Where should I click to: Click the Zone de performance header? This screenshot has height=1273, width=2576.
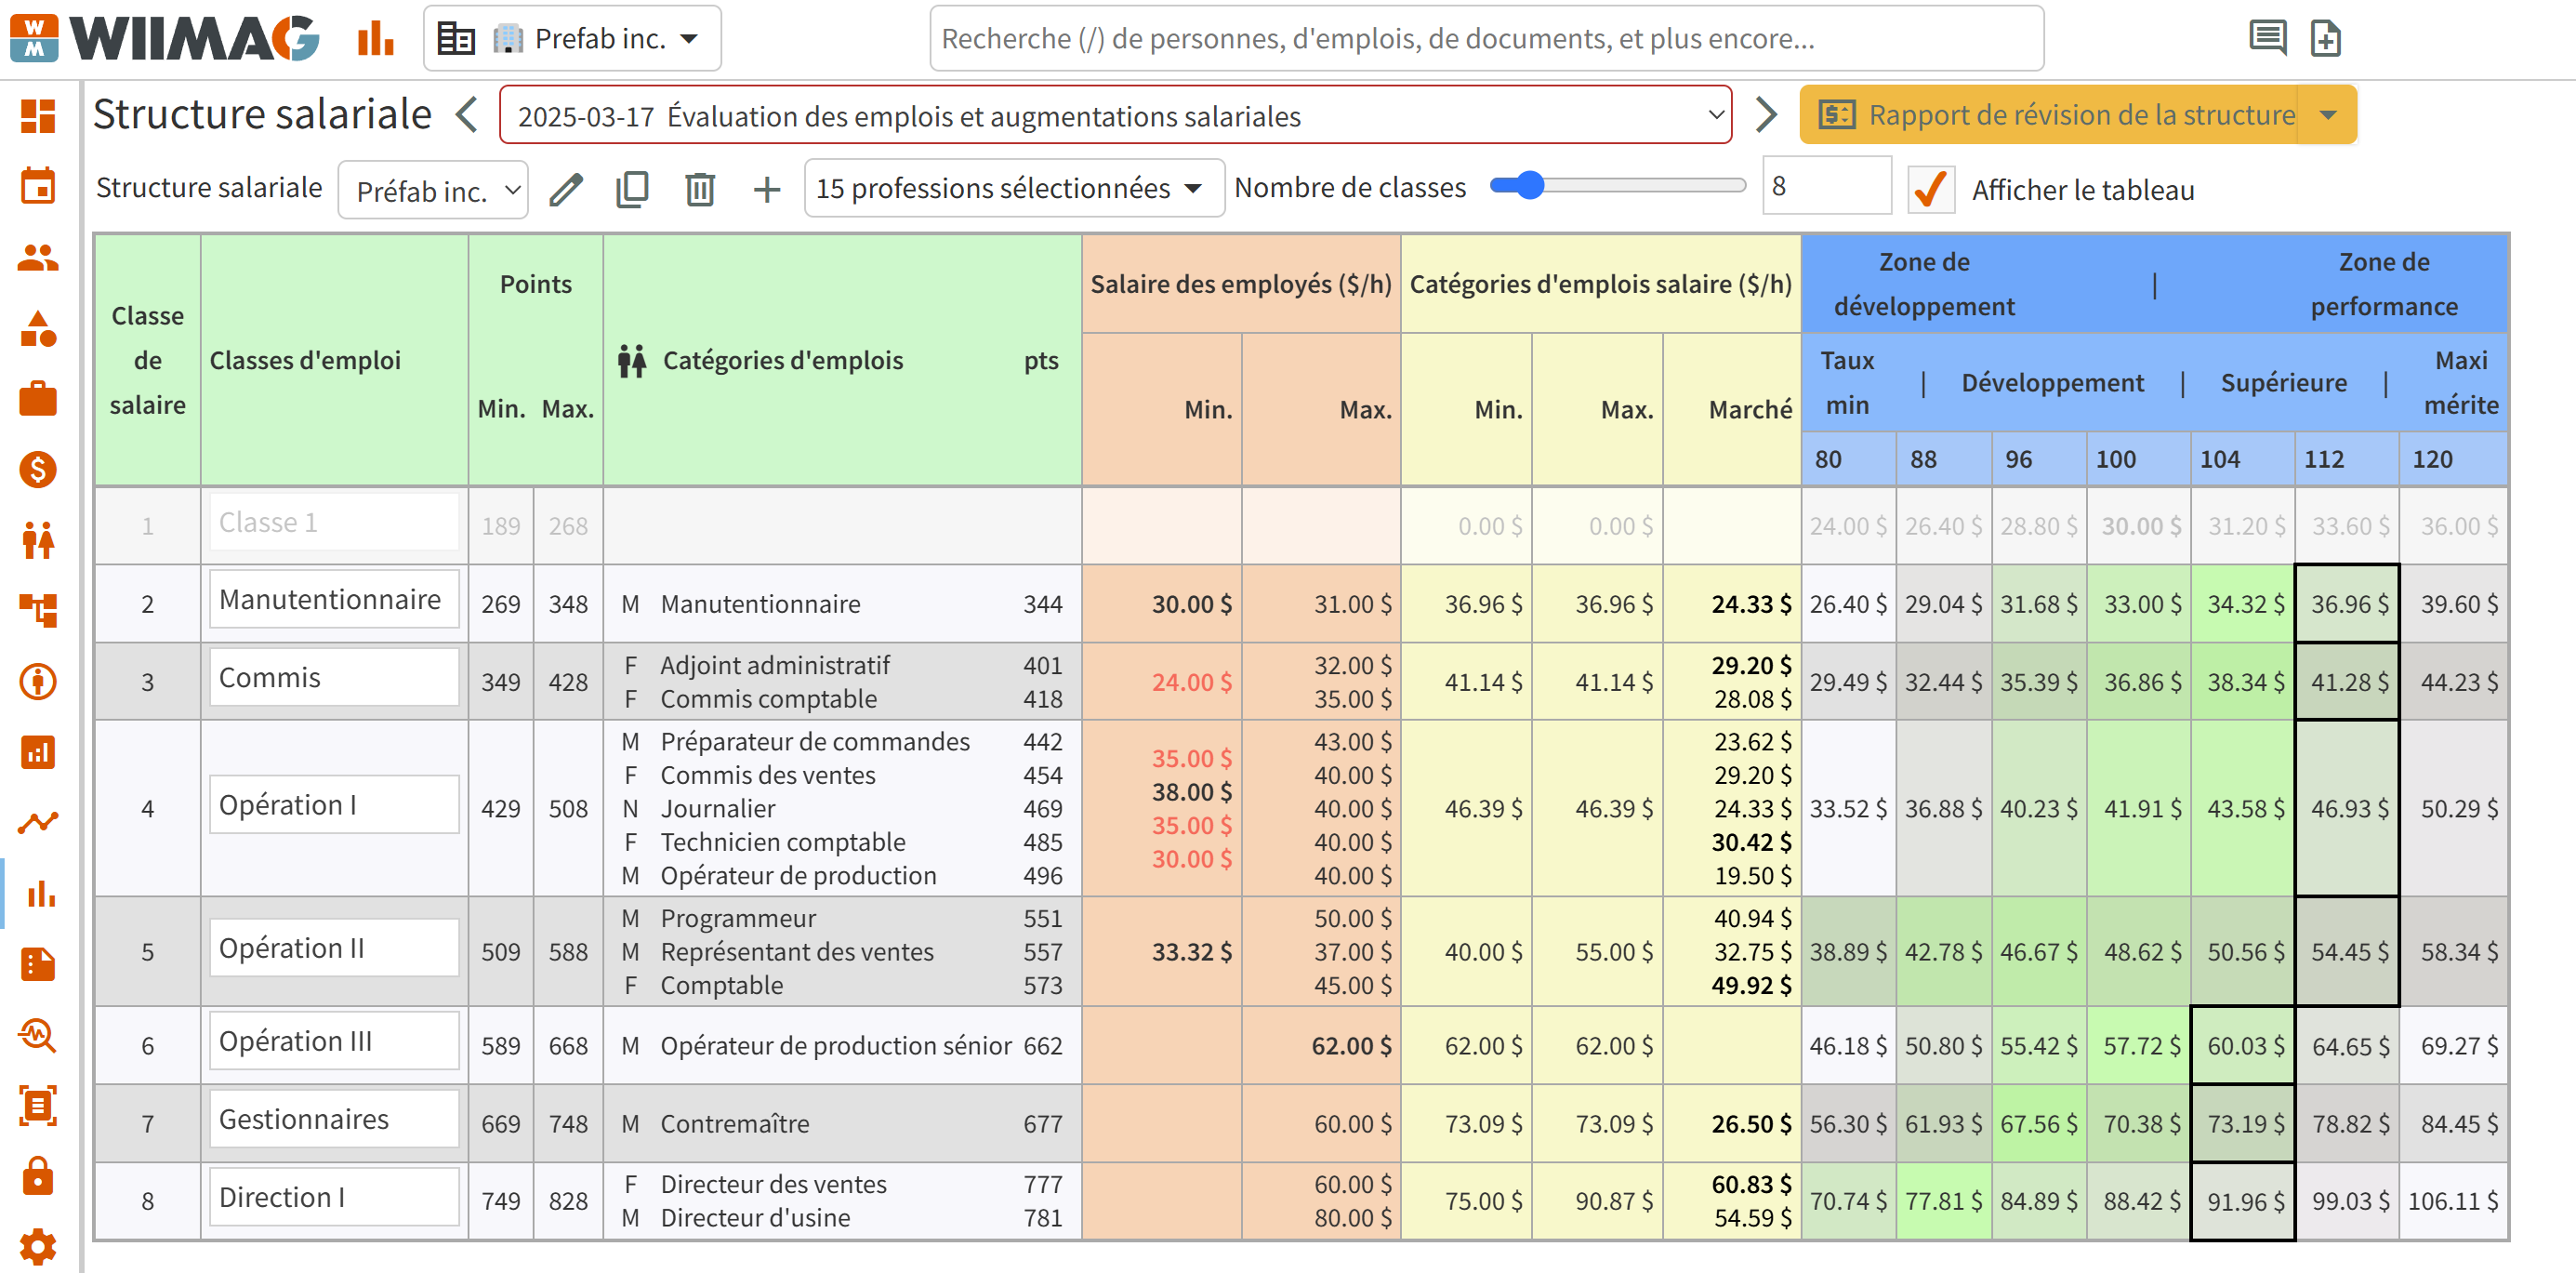(x=2383, y=284)
